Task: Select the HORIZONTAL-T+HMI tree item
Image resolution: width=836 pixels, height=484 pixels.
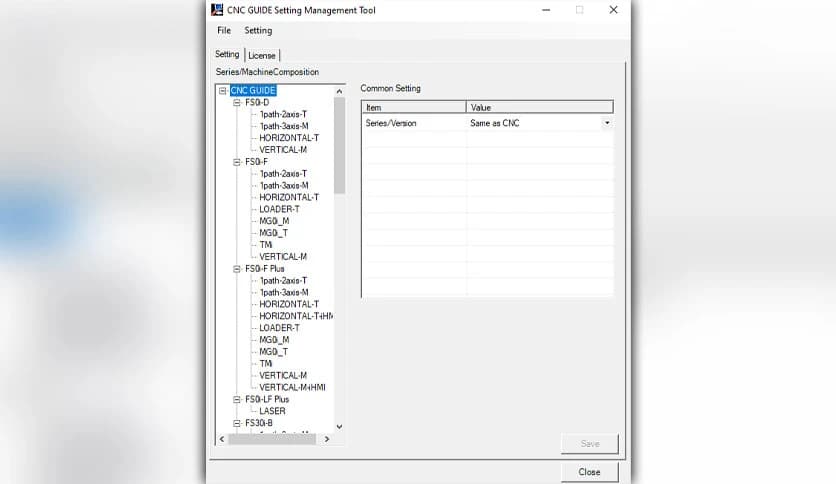Action: [x=296, y=316]
